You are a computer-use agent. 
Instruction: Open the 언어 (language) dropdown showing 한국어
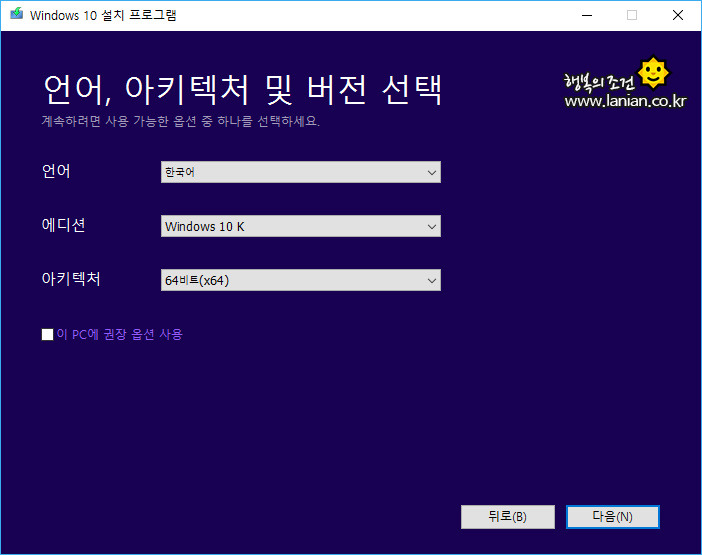click(x=301, y=172)
